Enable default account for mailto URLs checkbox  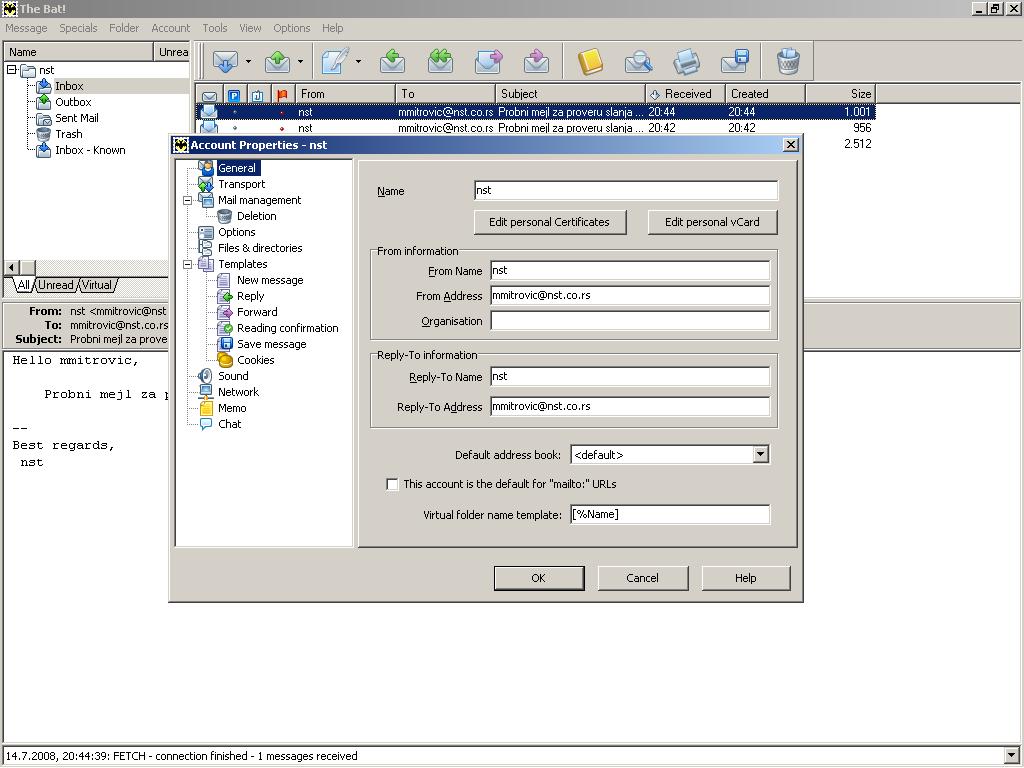coord(392,484)
